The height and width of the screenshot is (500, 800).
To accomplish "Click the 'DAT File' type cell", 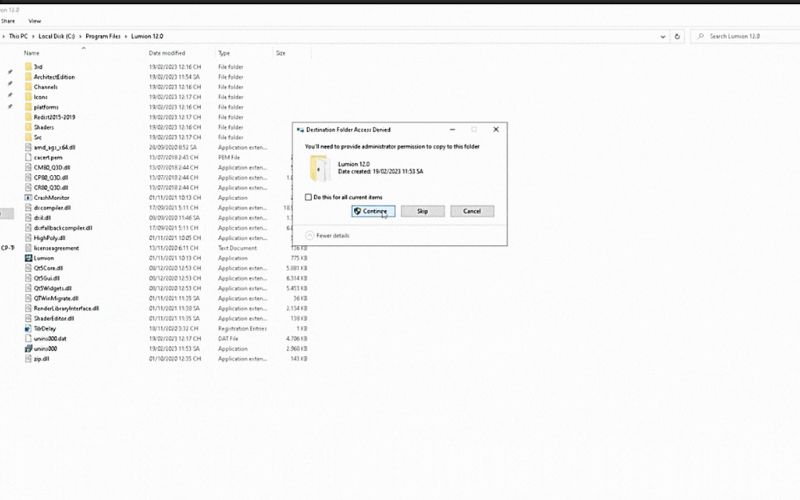I will tap(228, 338).
